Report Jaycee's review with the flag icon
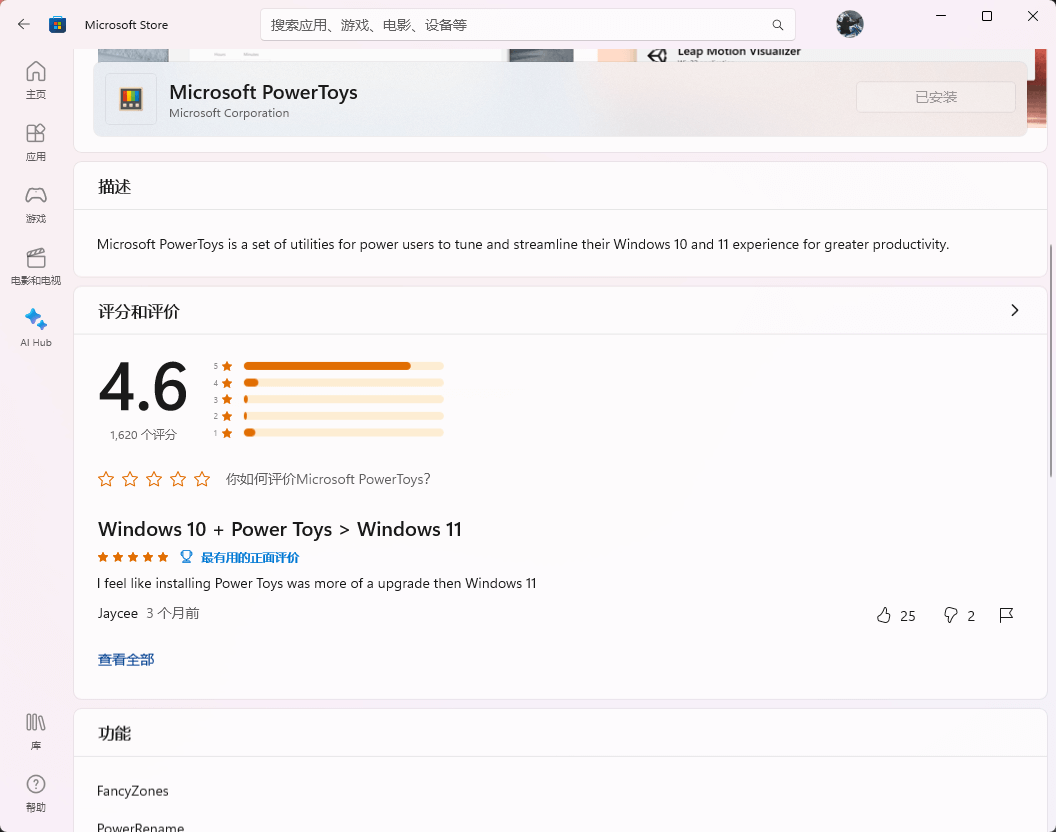The height and width of the screenshot is (832, 1056). (1007, 615)
